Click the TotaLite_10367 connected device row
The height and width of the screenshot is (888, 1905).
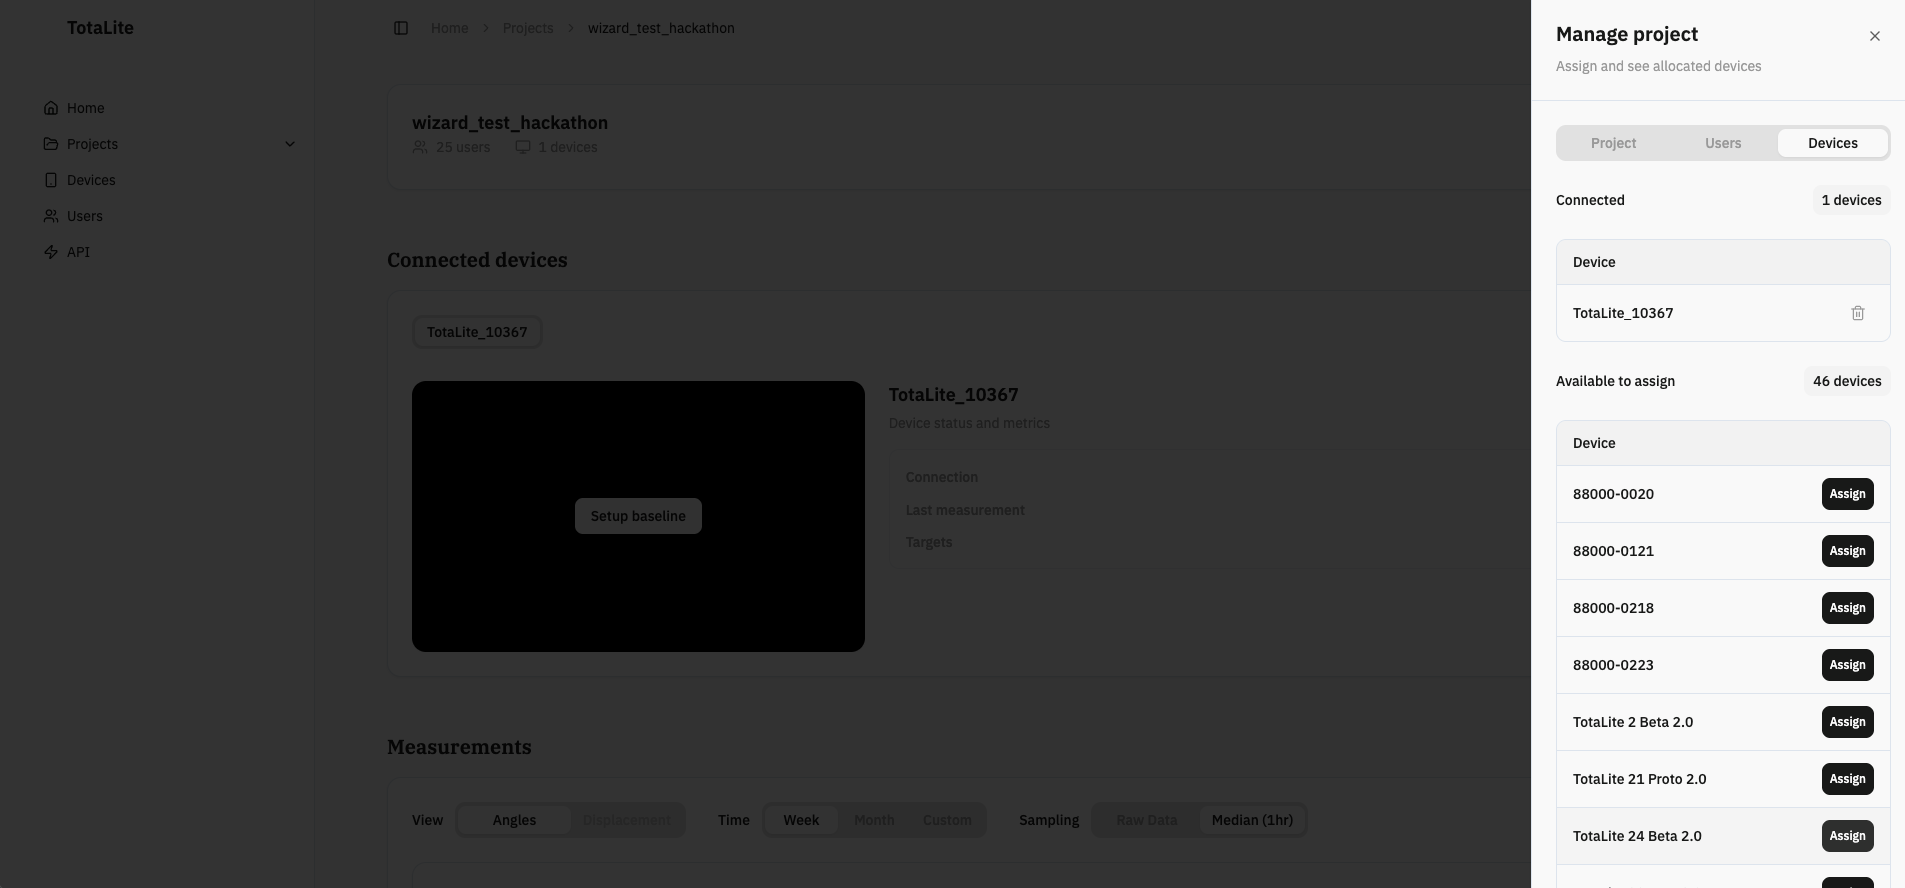1723,313
